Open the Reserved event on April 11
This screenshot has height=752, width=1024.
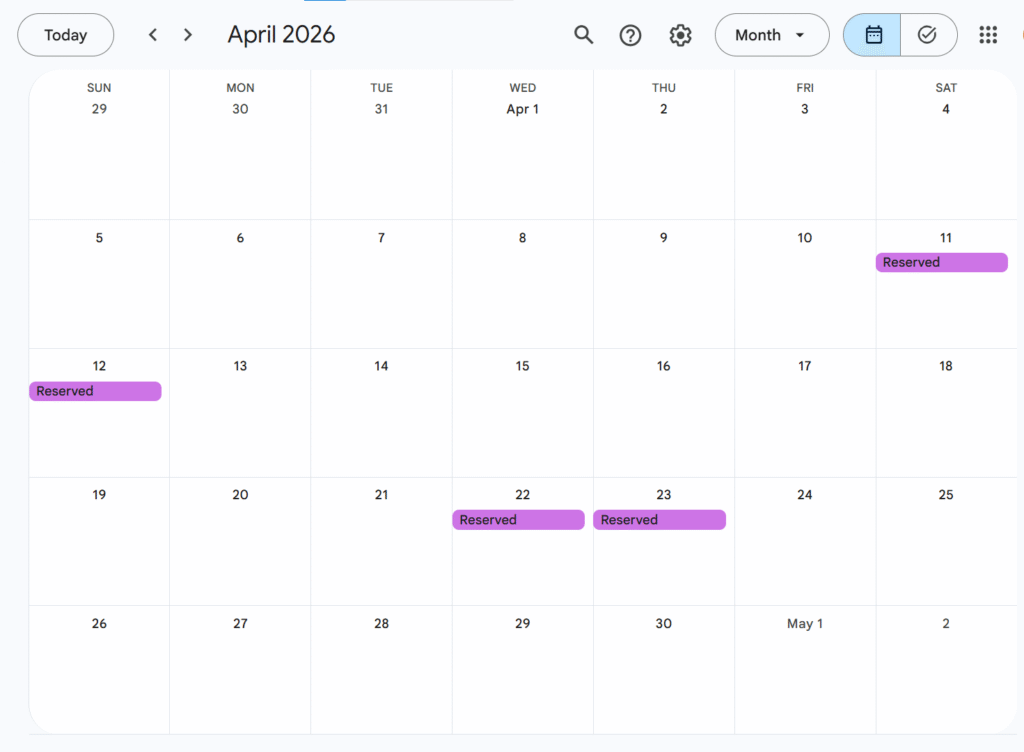[941, 262]
